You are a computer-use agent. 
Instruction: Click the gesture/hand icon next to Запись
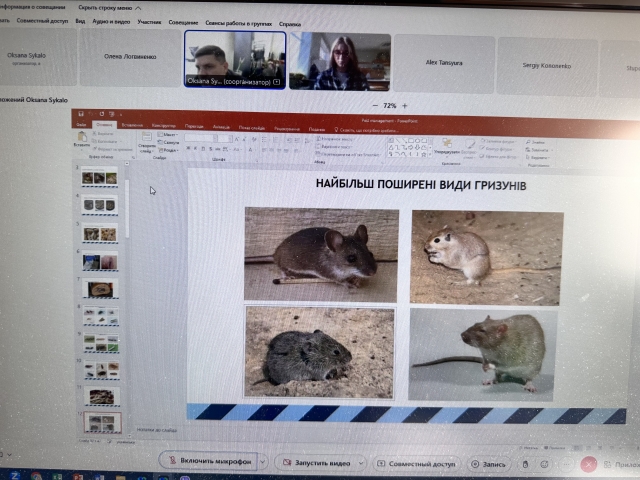(526, 464)
